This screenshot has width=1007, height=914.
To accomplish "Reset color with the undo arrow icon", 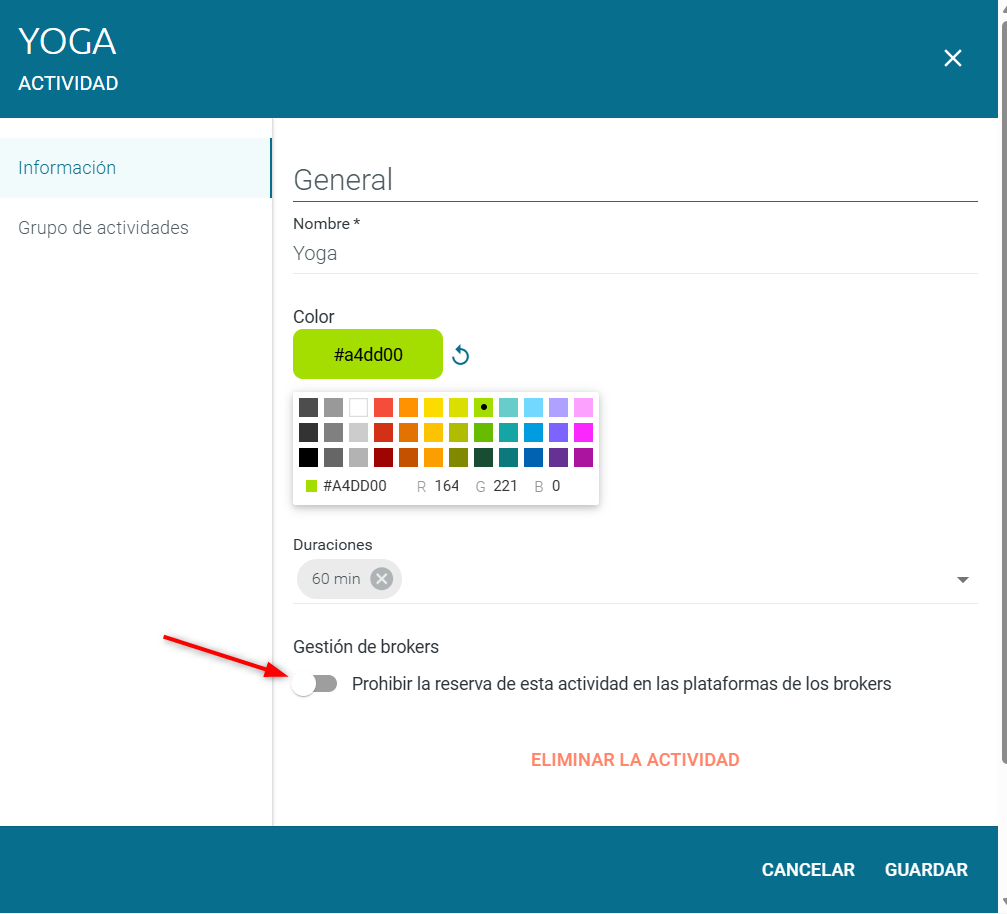I will pyautogui.click(x=460, y=355).
